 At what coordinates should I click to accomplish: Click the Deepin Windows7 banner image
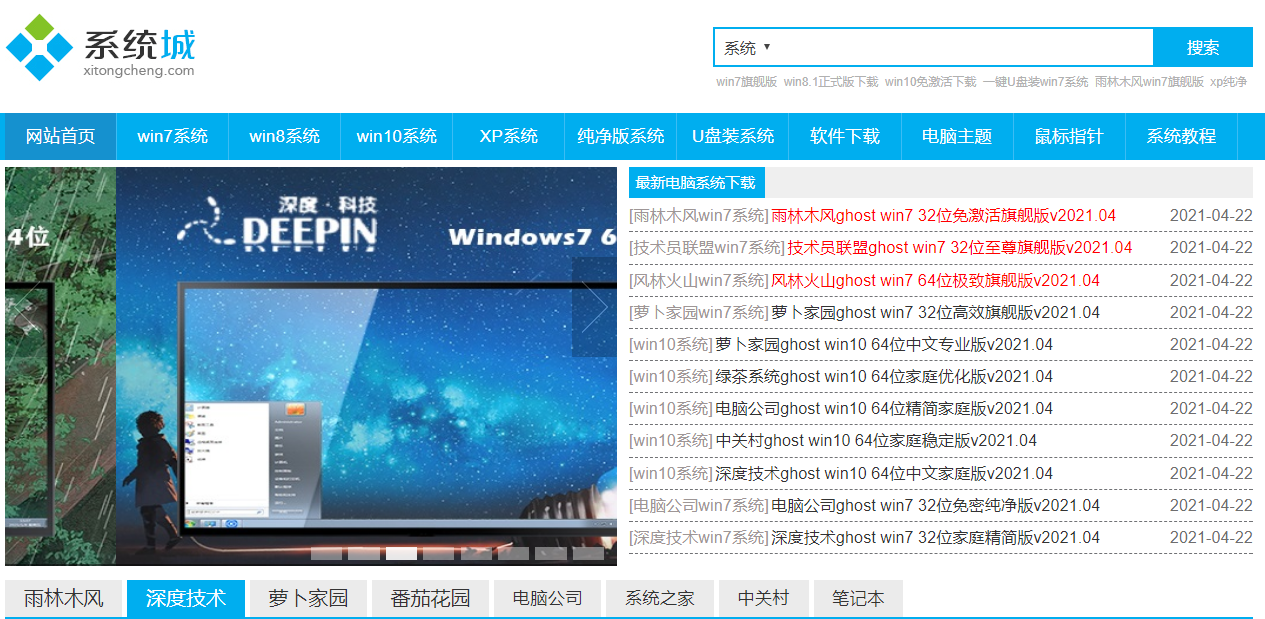pos(366,366)
